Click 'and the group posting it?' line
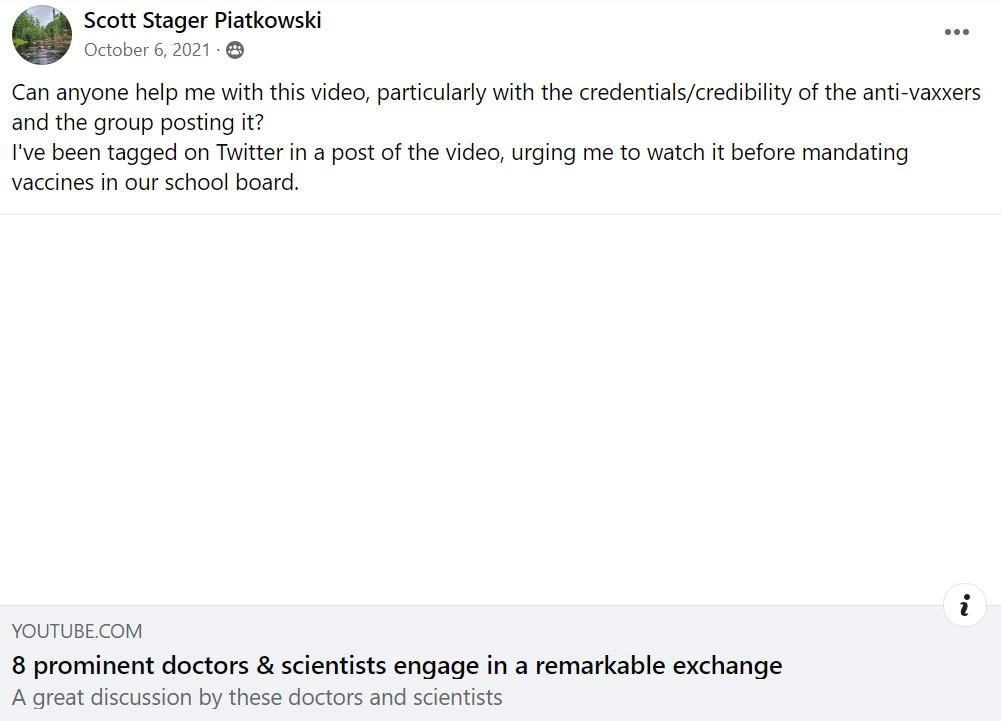This screenshot has height=721, width=1001. [137, 123]
